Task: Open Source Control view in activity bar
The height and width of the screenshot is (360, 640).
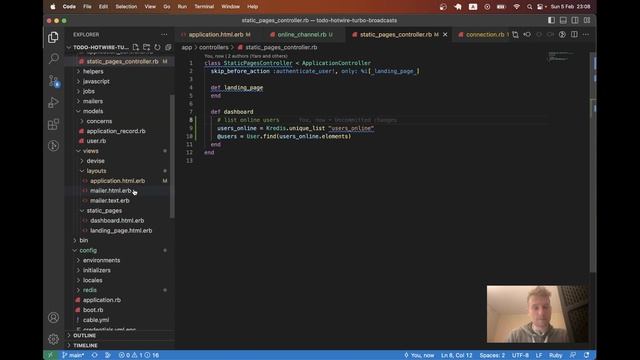Action: pyautogui.click(x=53, y=81)
